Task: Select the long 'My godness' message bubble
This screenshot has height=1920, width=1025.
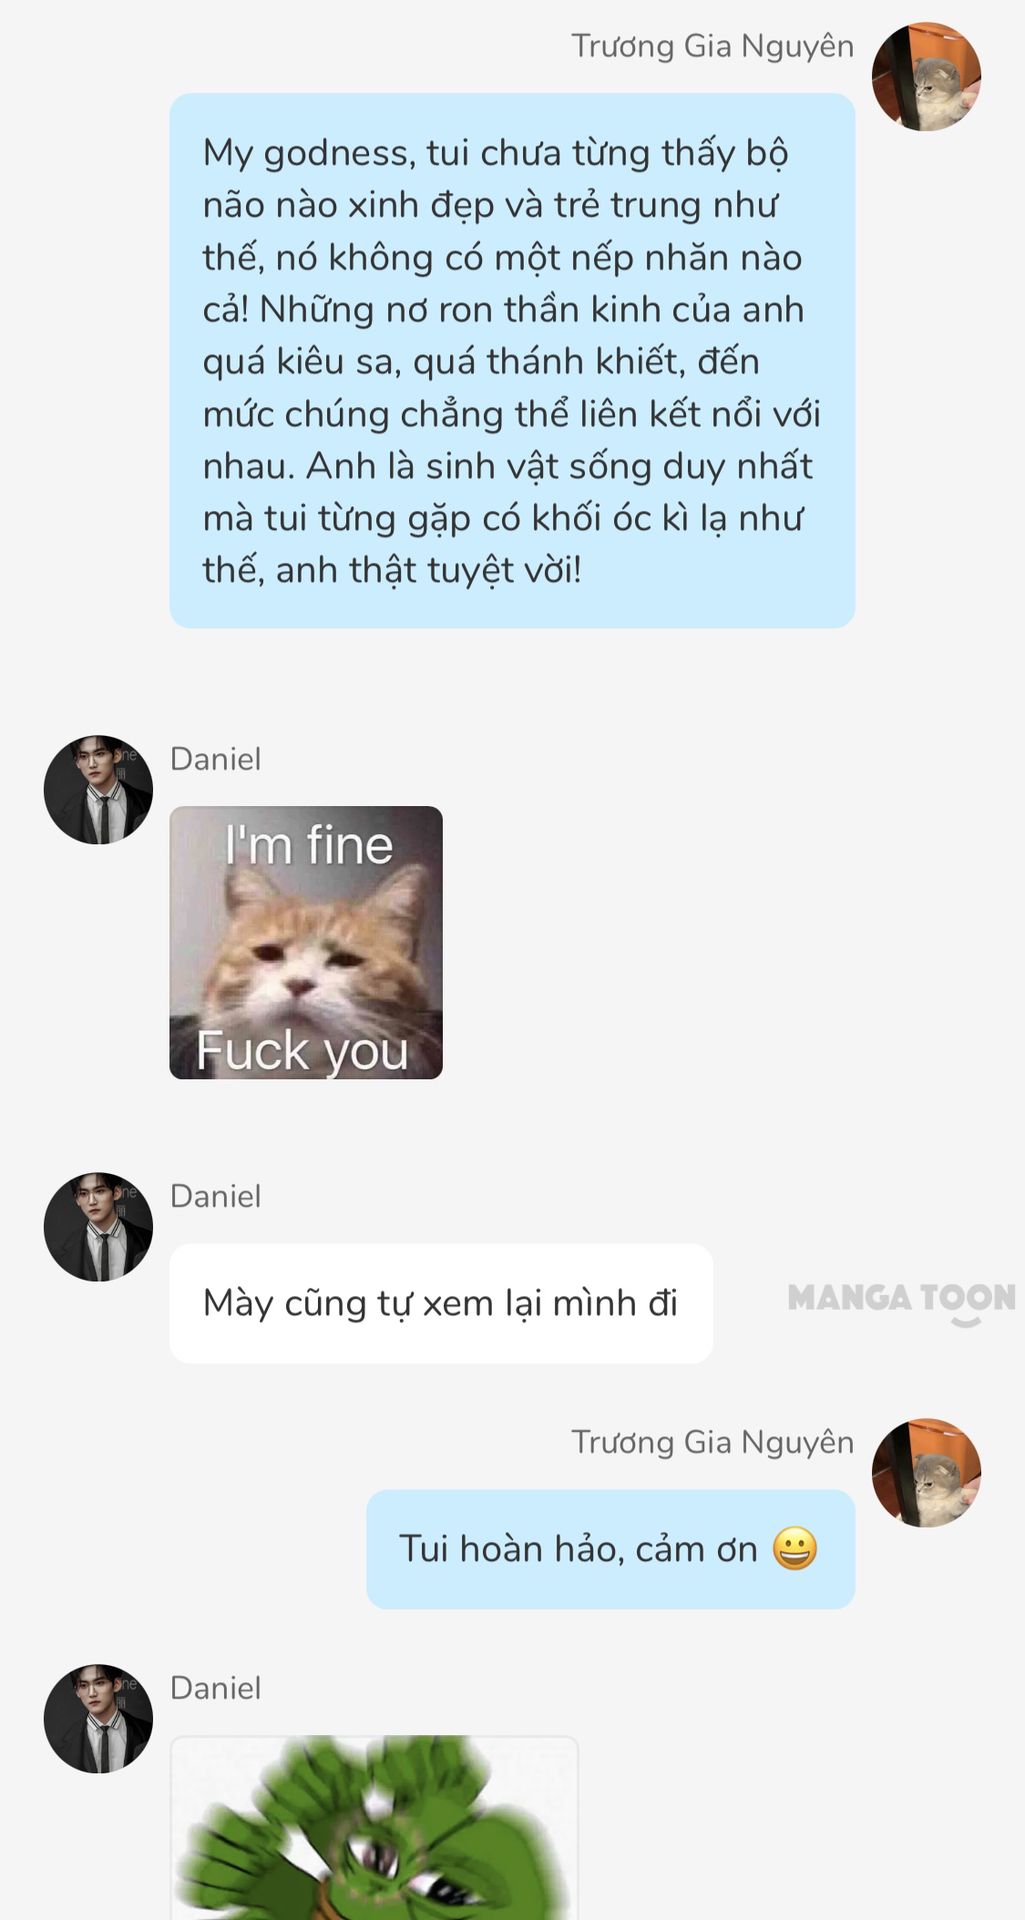Action: point(512,361)
